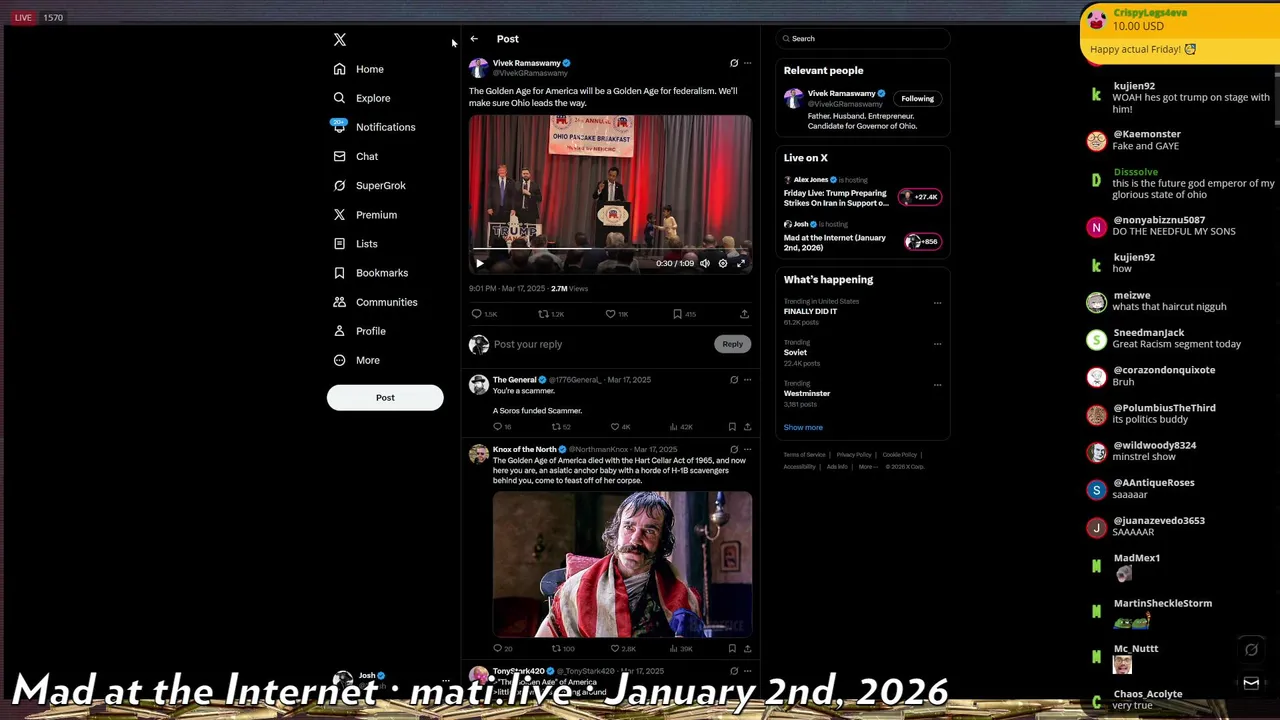Open Terms of Service link
The image size is (1280, 720).
pyautogui.click(x=805, y=455)
